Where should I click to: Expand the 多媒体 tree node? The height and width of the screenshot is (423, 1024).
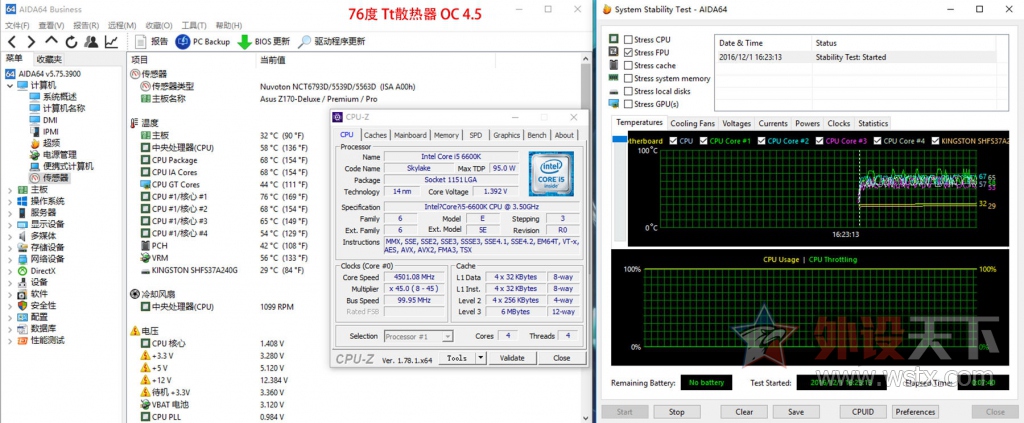(10, 236)
